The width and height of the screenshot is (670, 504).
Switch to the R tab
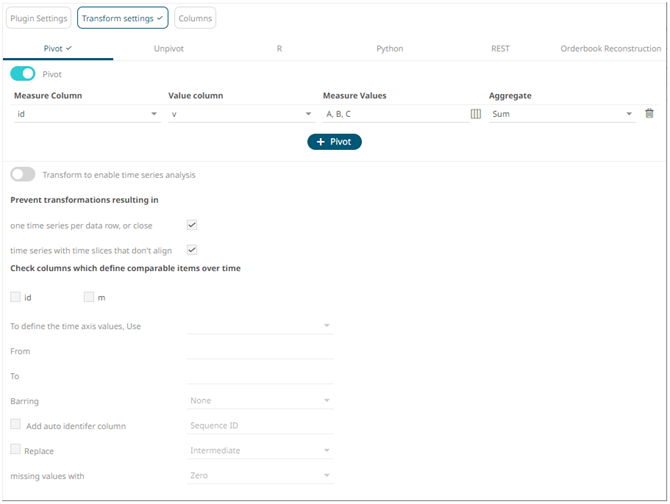(279, 49)
